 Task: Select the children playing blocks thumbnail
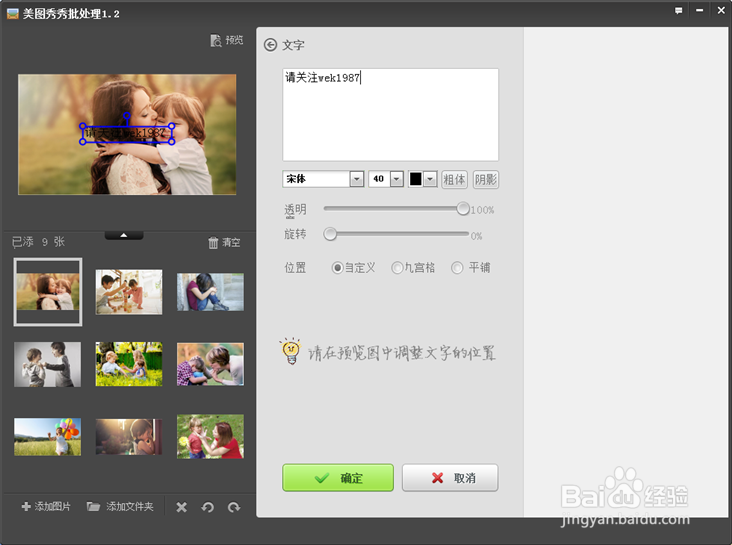[129, 292]
